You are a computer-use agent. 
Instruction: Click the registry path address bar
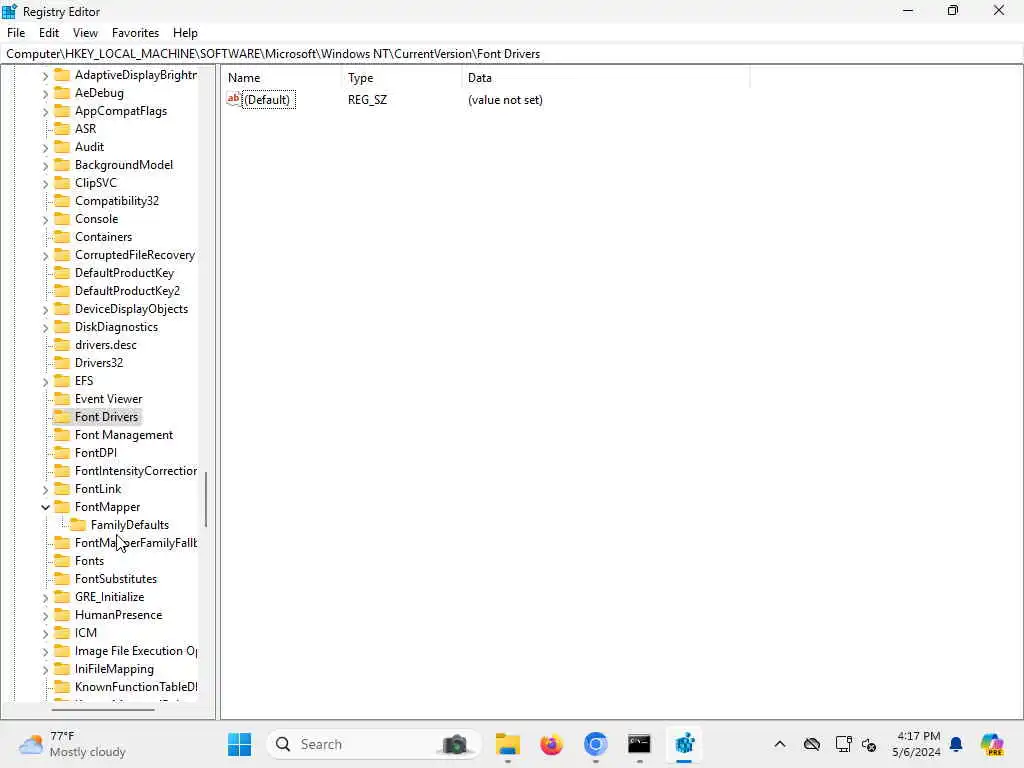point(512,54)
